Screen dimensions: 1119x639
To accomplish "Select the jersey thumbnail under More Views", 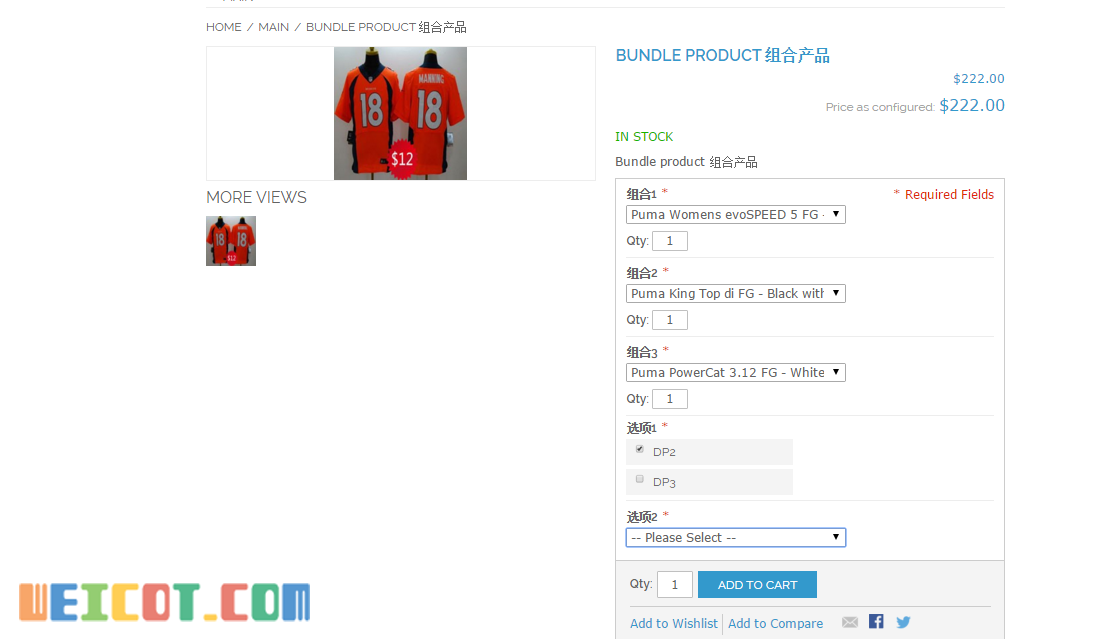I will coord(231,241).
